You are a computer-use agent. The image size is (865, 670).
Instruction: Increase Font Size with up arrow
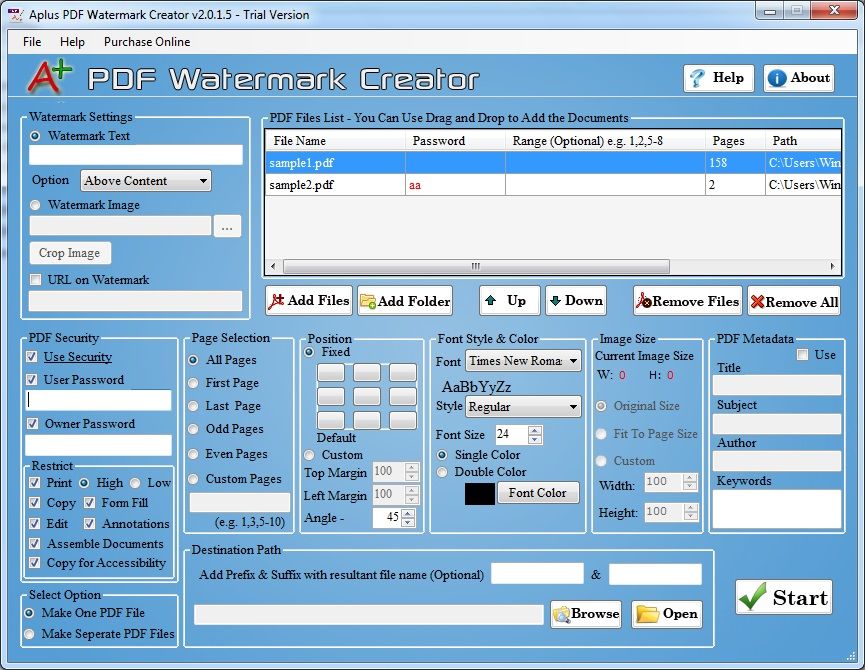[x=535, y=431]
